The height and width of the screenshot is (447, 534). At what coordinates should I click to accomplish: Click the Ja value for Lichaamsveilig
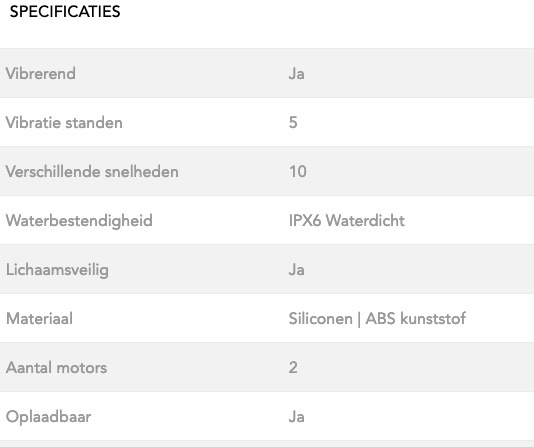tap(297, 270)
